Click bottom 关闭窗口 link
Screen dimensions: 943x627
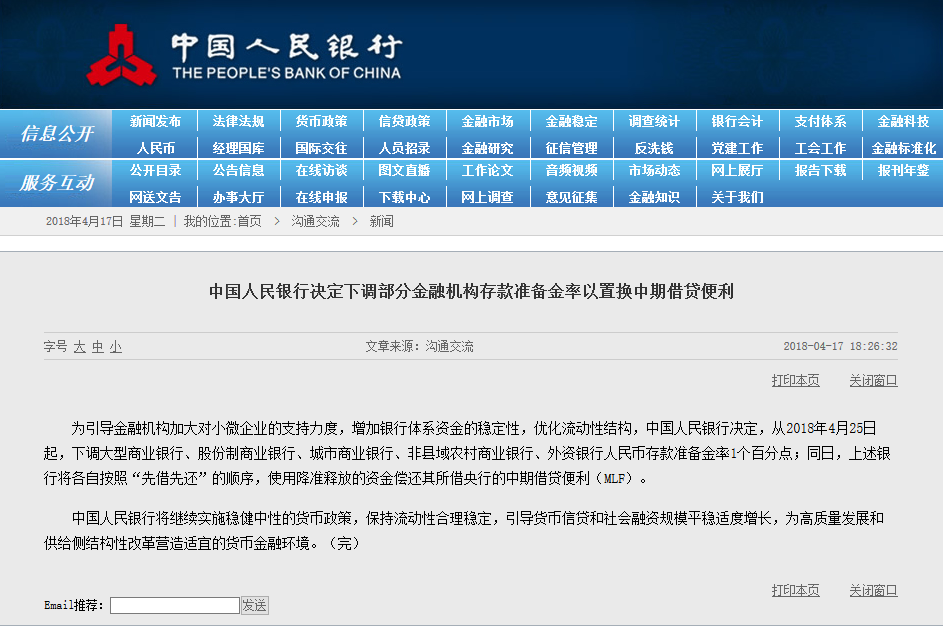(873, 590)
